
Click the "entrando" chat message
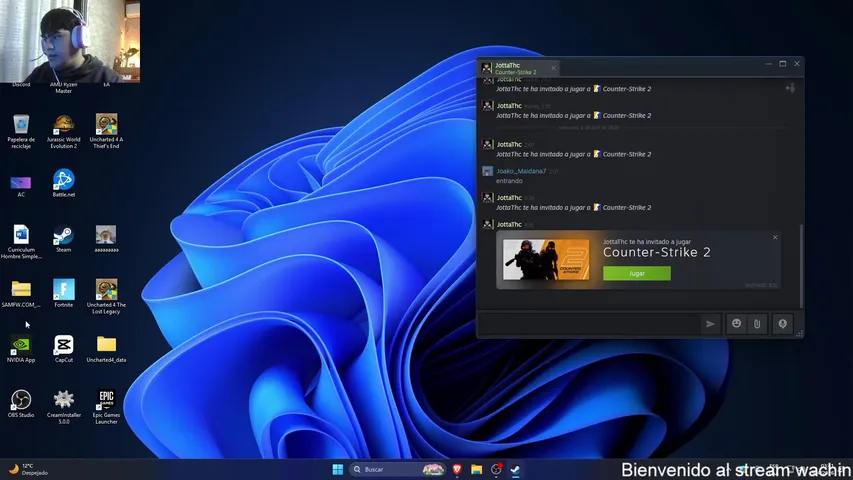(x=509, y=181)
